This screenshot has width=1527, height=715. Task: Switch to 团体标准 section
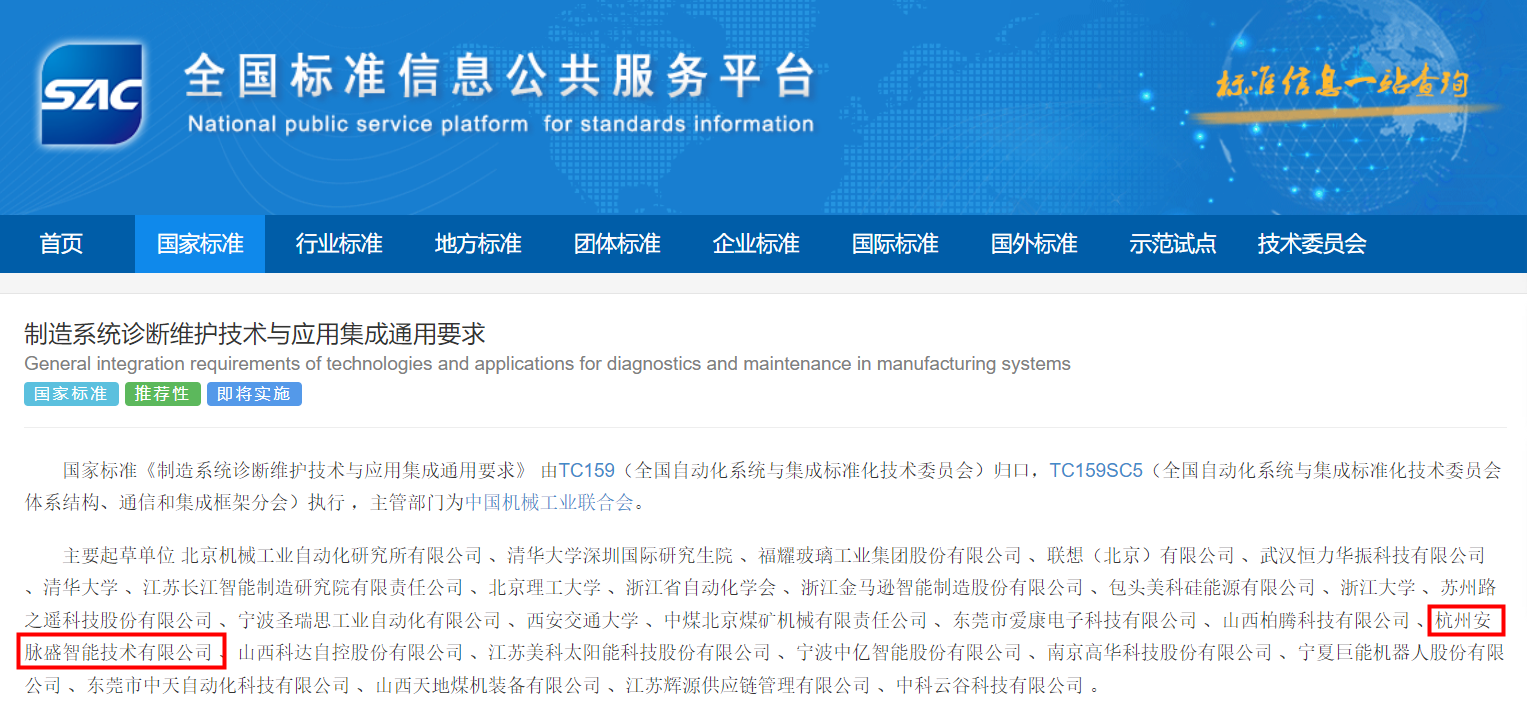point(617,244)
